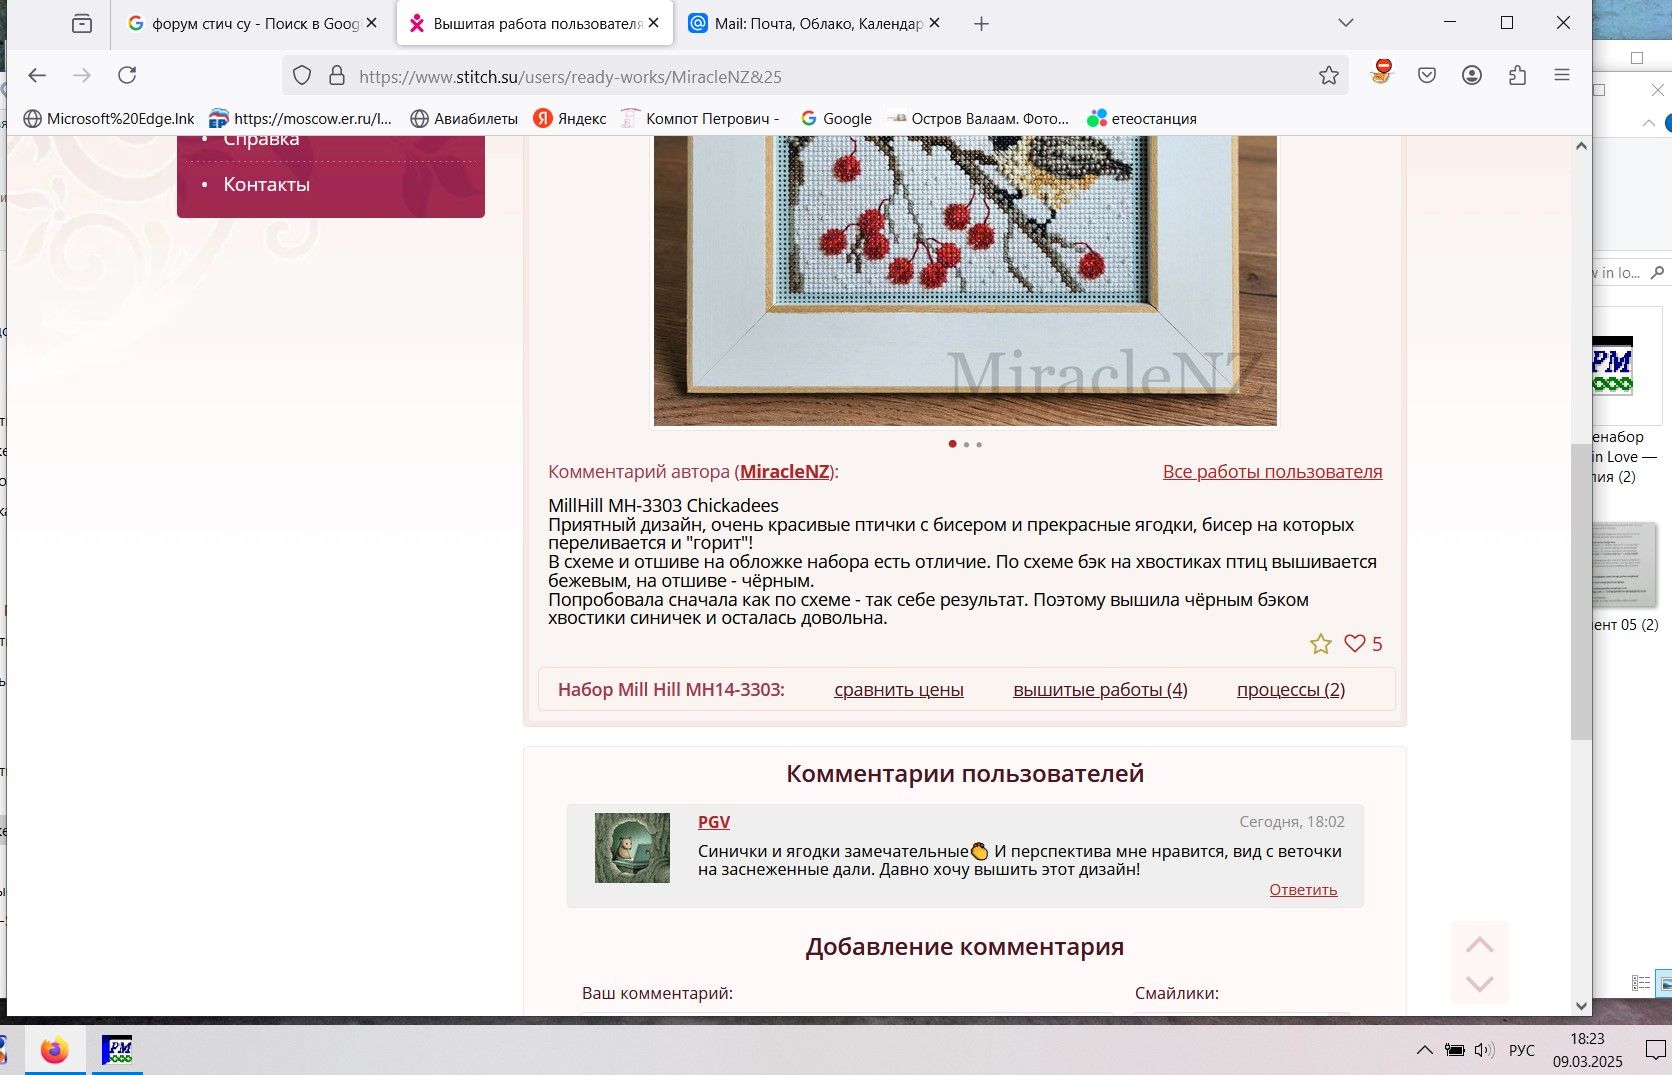Click the scroll-to-top arrow on the page

tap(1479, 945)
